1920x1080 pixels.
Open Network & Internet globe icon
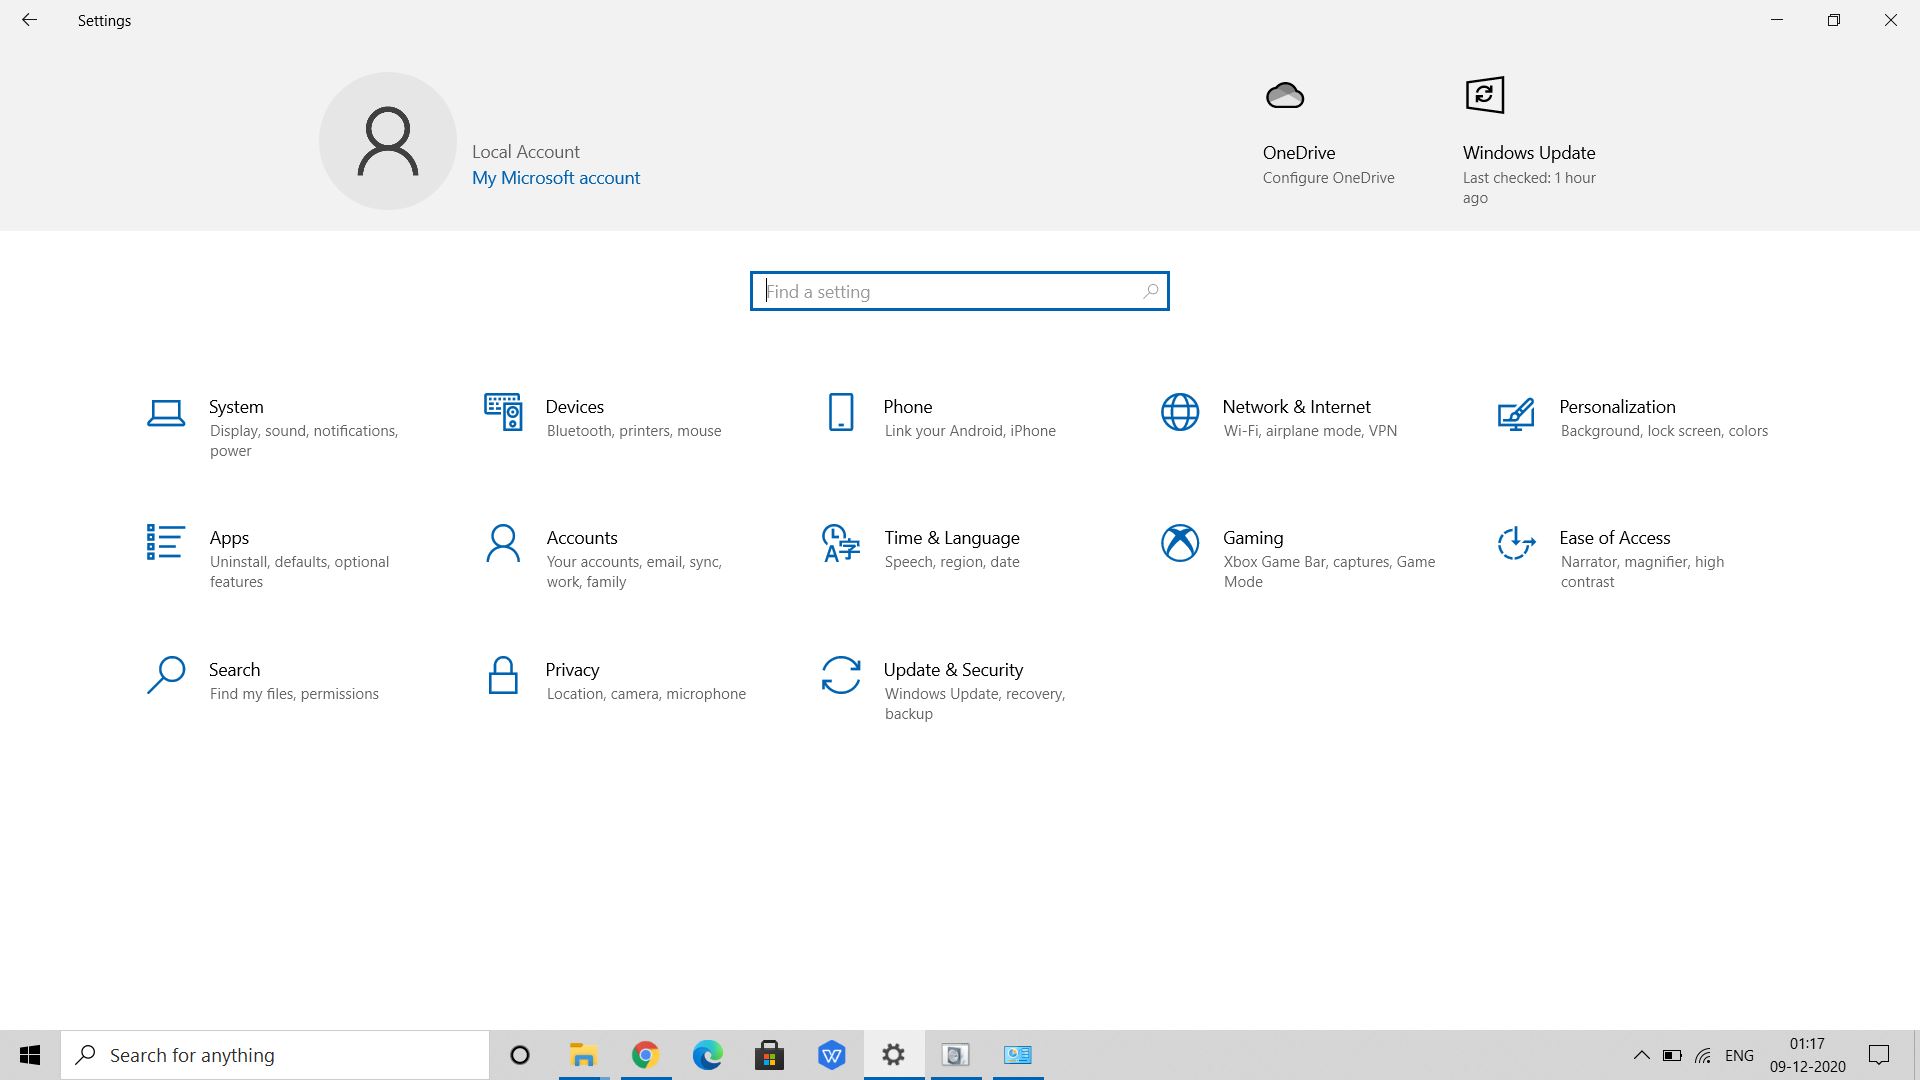(x=1180, y=412)
